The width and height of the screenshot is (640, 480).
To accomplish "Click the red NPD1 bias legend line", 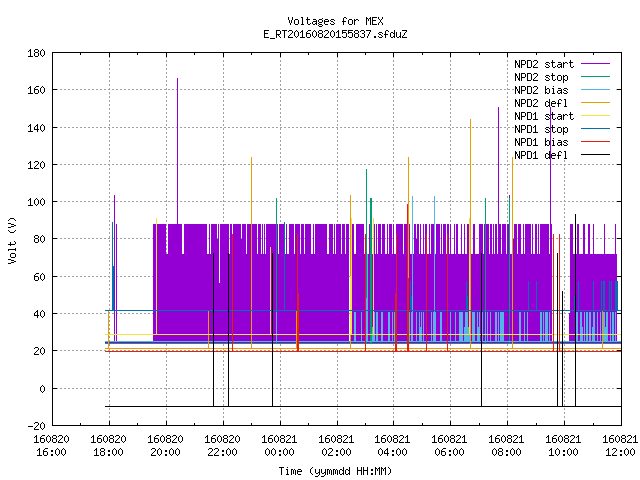I will click(595, 142).
